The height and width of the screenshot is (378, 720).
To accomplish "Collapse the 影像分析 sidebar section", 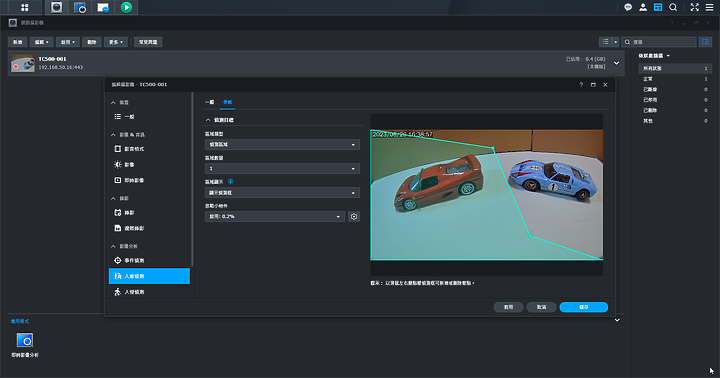I will (113, 246).
